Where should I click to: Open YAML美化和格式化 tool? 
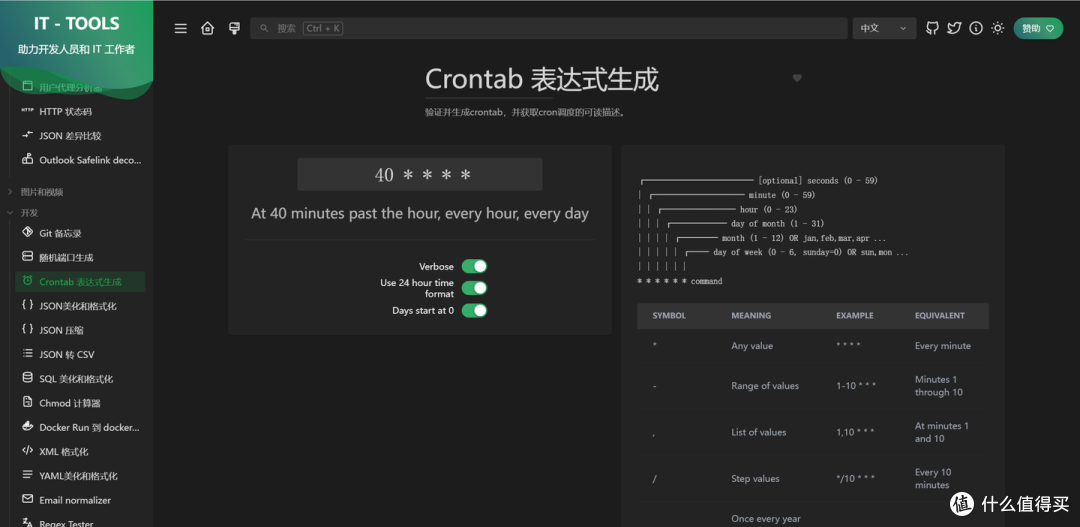point(80,476)
